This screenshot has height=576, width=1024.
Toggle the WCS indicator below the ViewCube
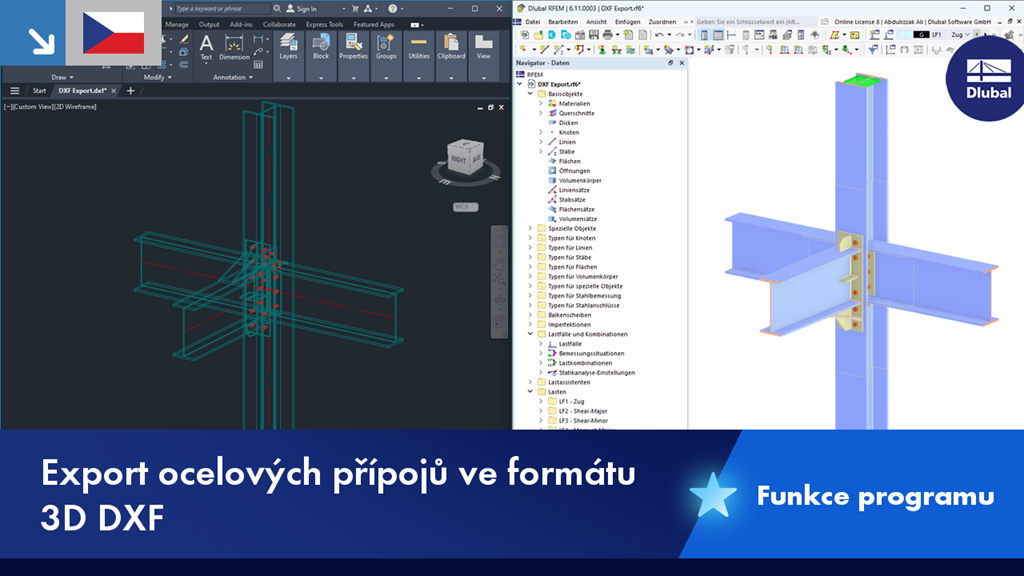(466, 206)
